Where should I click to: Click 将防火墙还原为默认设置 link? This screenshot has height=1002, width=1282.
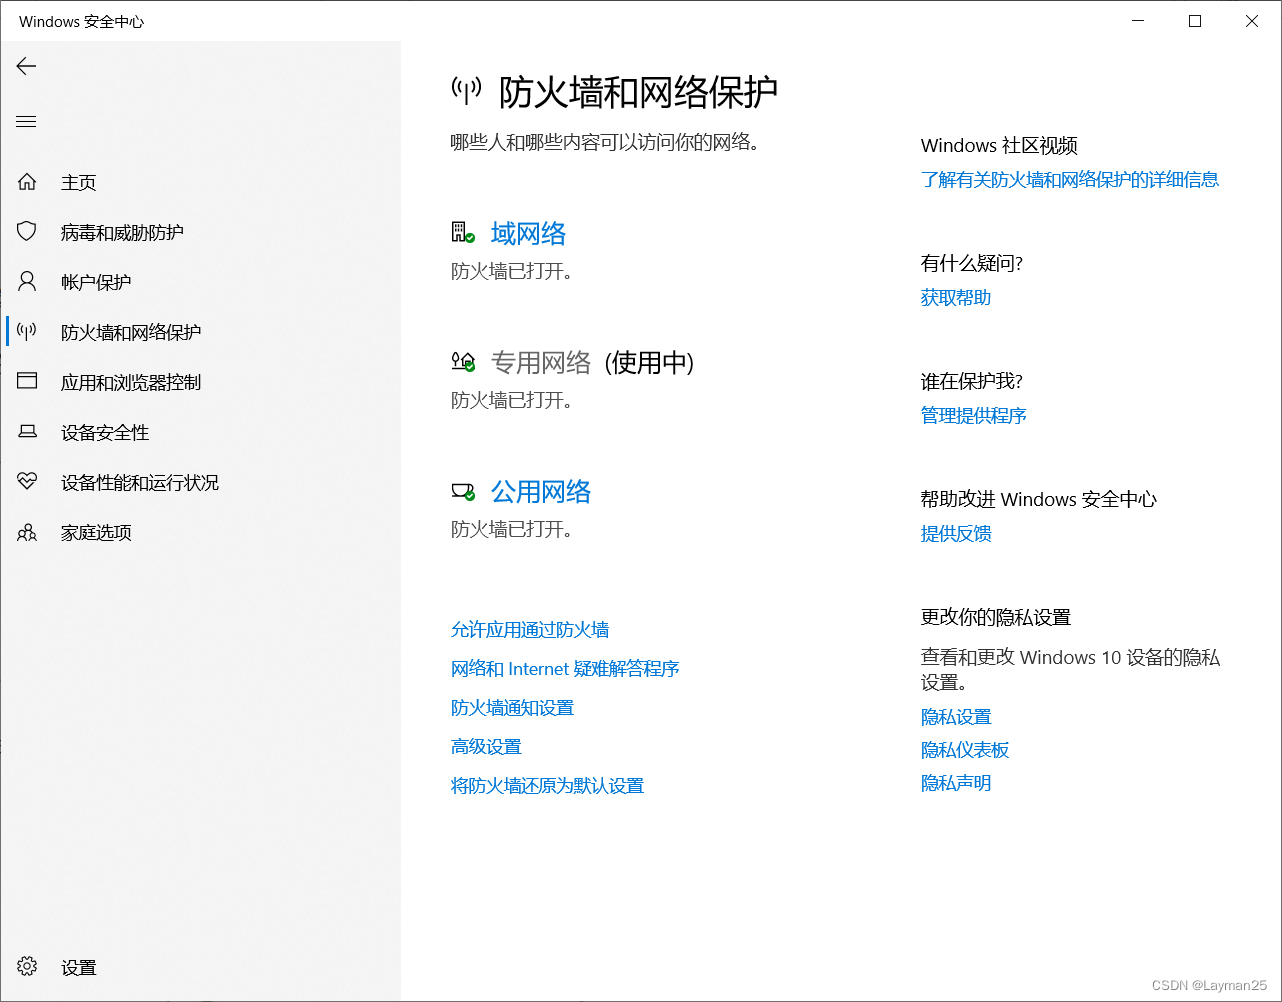(x=547, y=785)
